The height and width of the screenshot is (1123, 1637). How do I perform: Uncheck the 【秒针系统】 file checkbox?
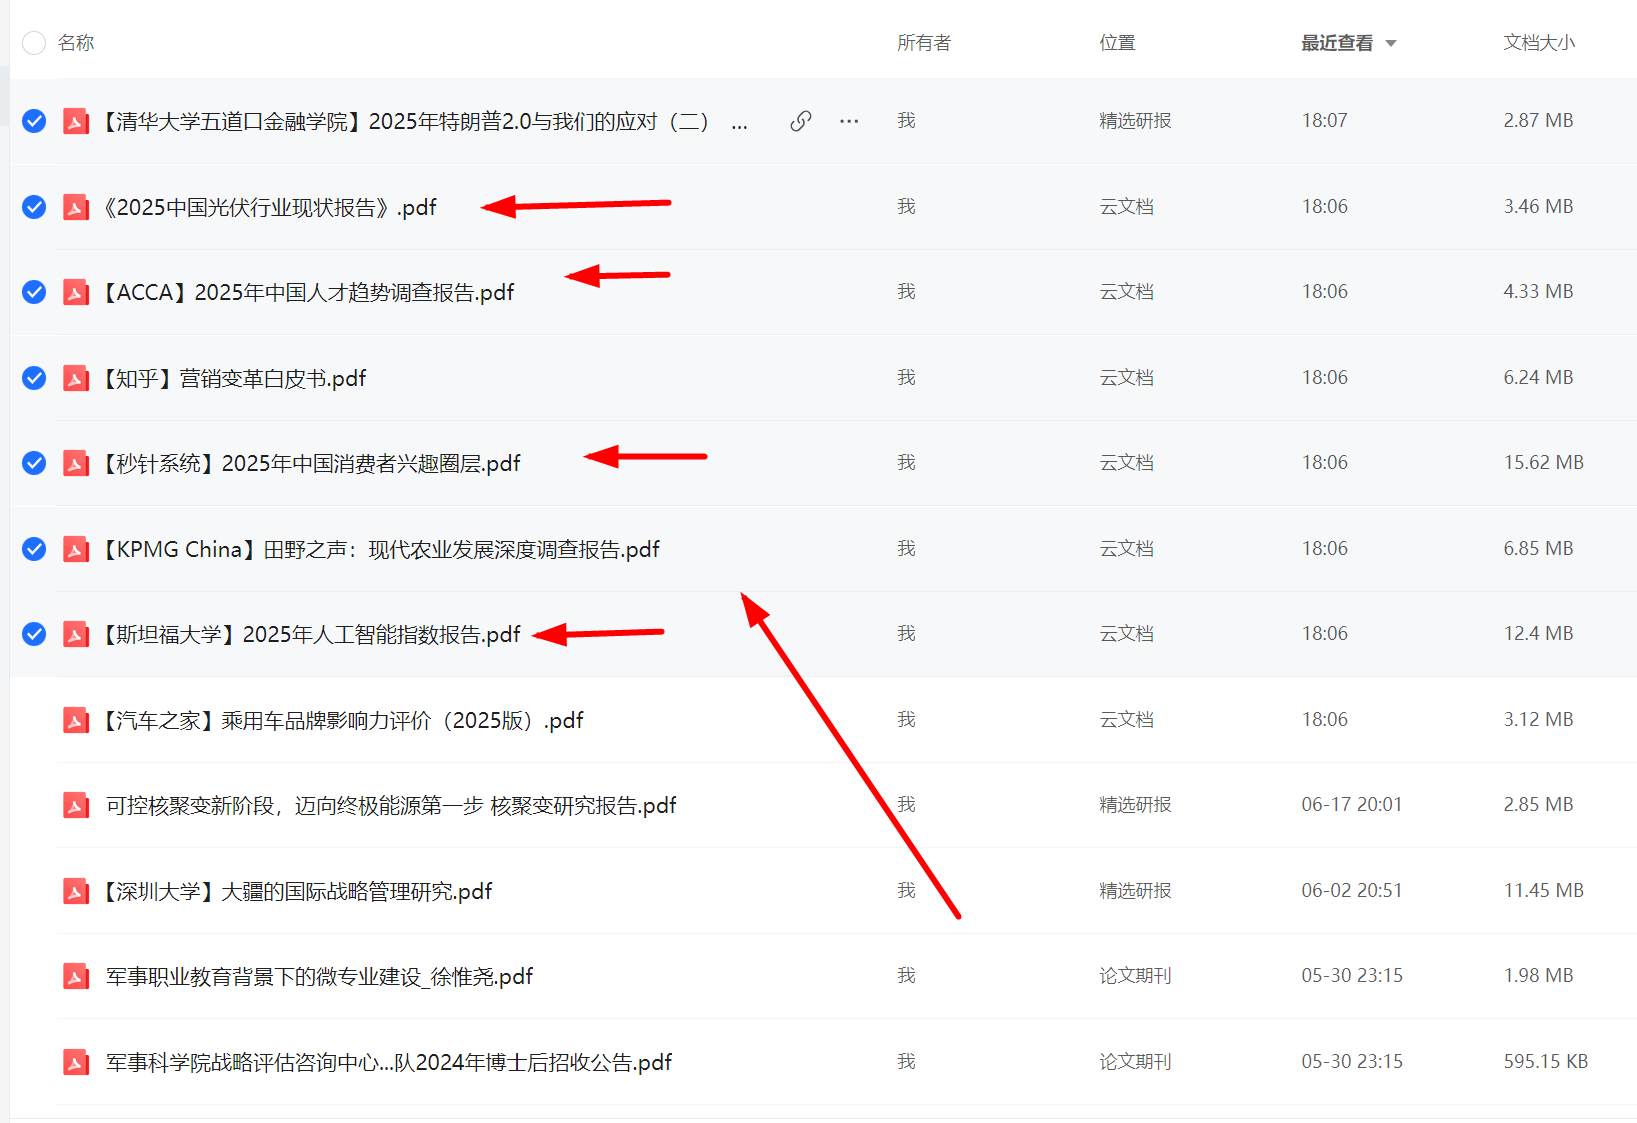coord(34,463)
